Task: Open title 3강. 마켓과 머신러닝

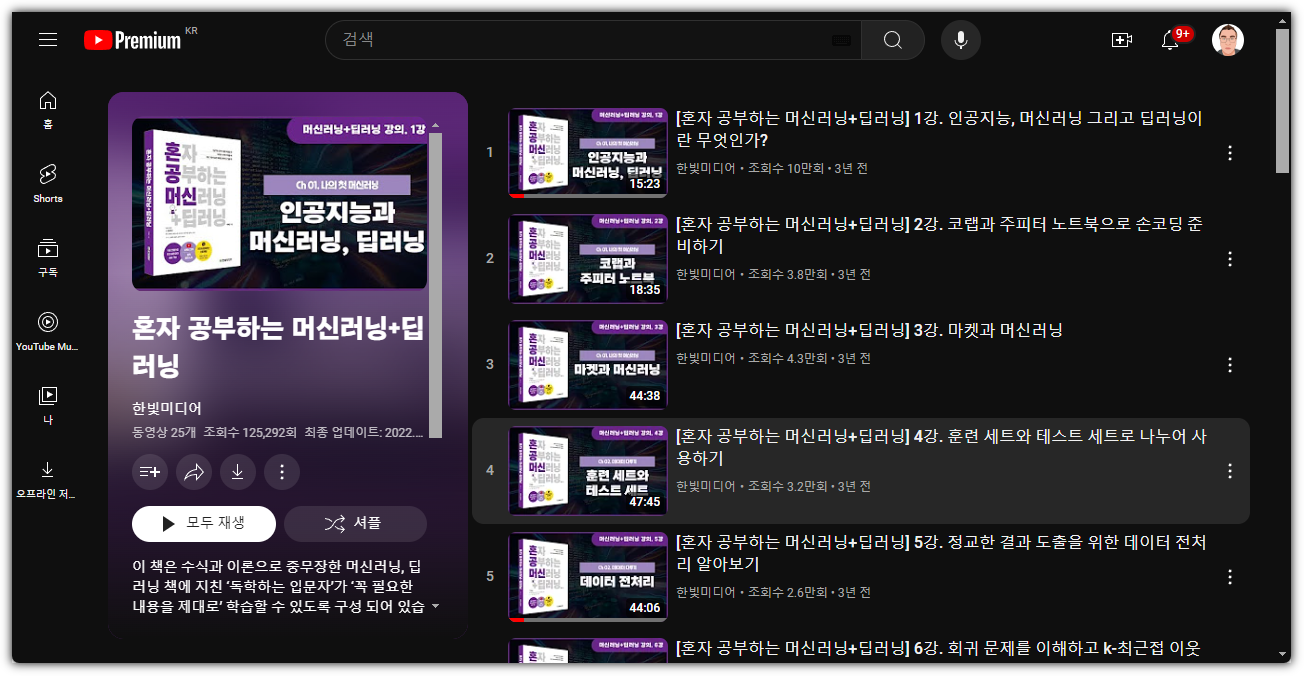Action: point(869,330)
